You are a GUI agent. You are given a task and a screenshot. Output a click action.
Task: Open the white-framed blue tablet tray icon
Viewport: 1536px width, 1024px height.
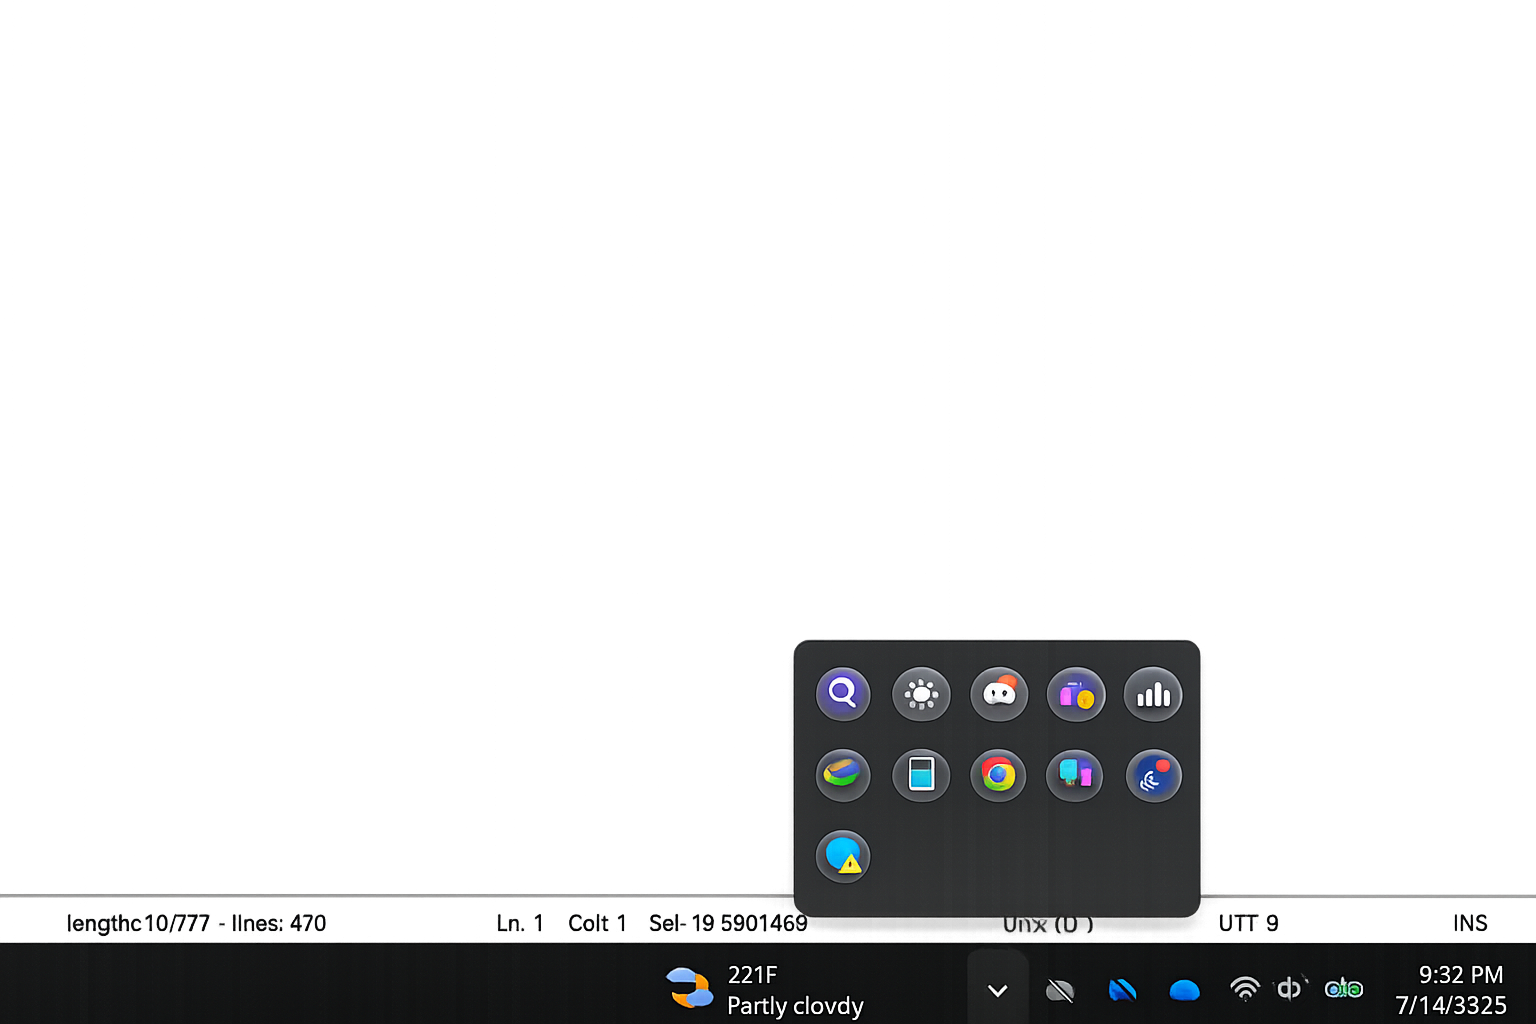tap(921, 775)
